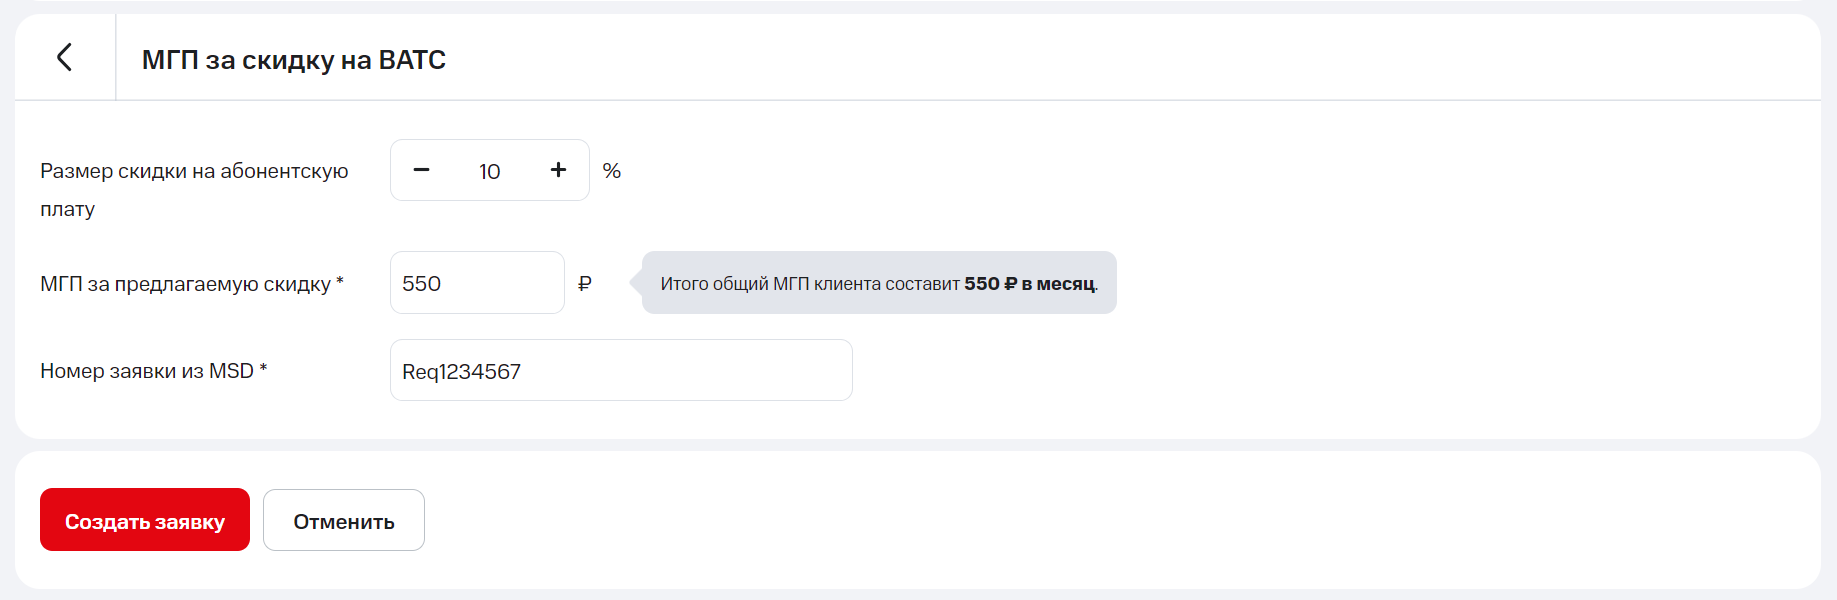1837x600 pixels.
Task: Click the bold 550 ₽ в месяц amount
Action: point(1030,284)
